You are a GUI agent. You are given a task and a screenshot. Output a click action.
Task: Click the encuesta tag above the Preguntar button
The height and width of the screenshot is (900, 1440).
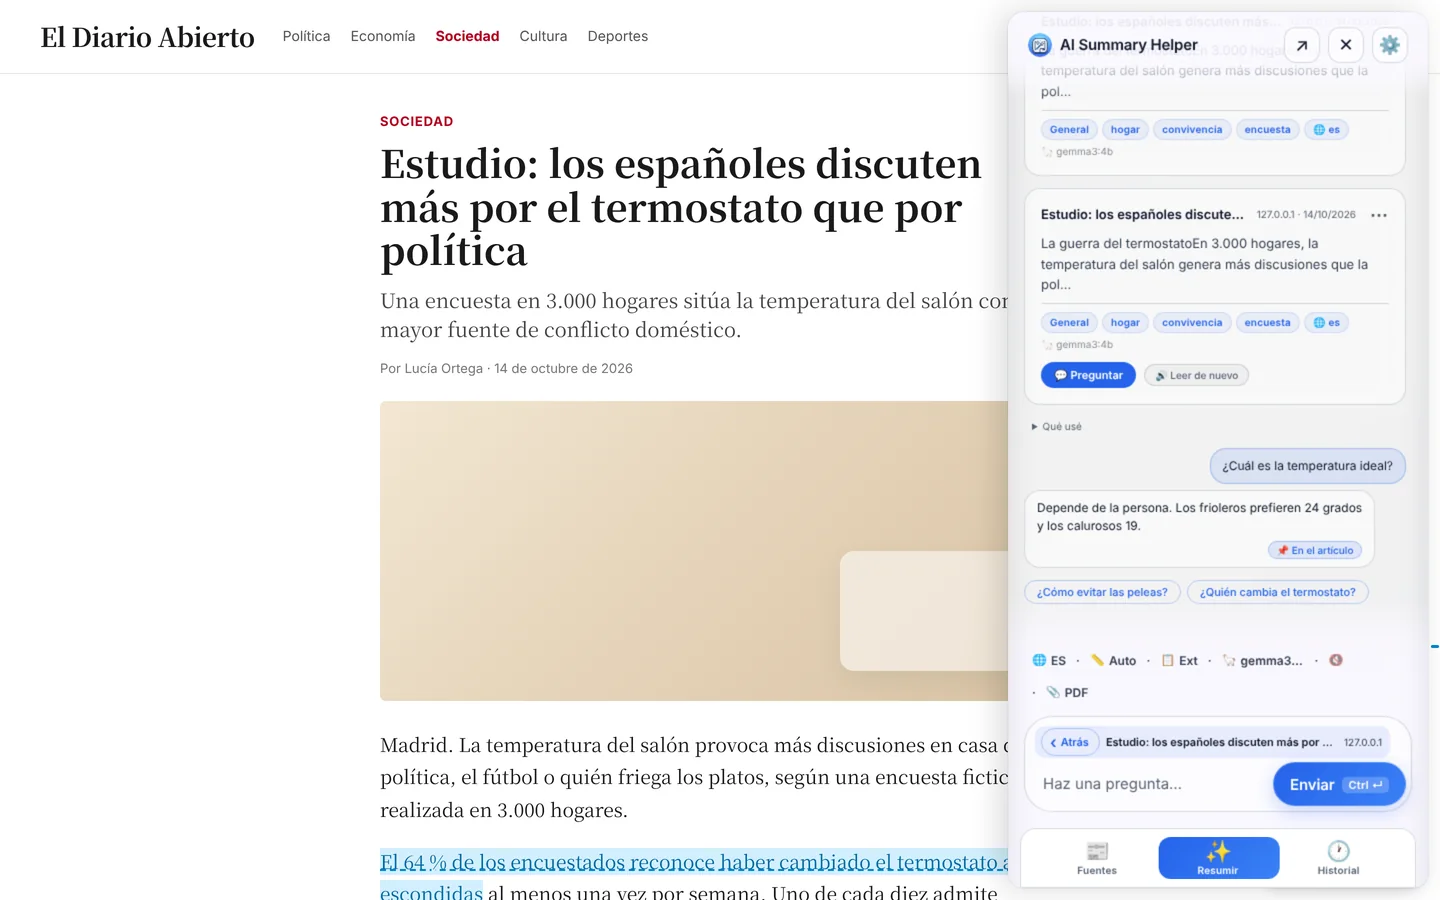[x=1267, y=322]
